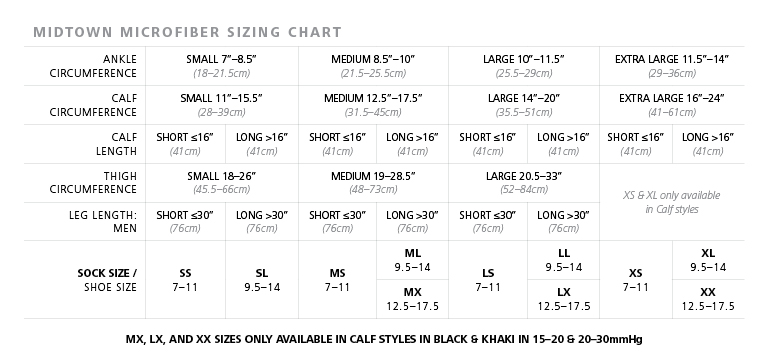Select the Large 14"–20" calf circumference cell
This screenshot has height=360, width=768.
(x=524, y=105)
